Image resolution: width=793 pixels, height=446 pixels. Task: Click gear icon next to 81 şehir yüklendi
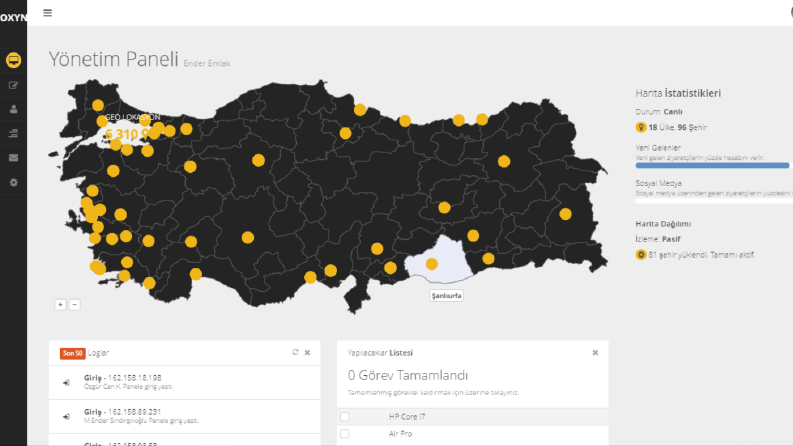pos(641,254)
